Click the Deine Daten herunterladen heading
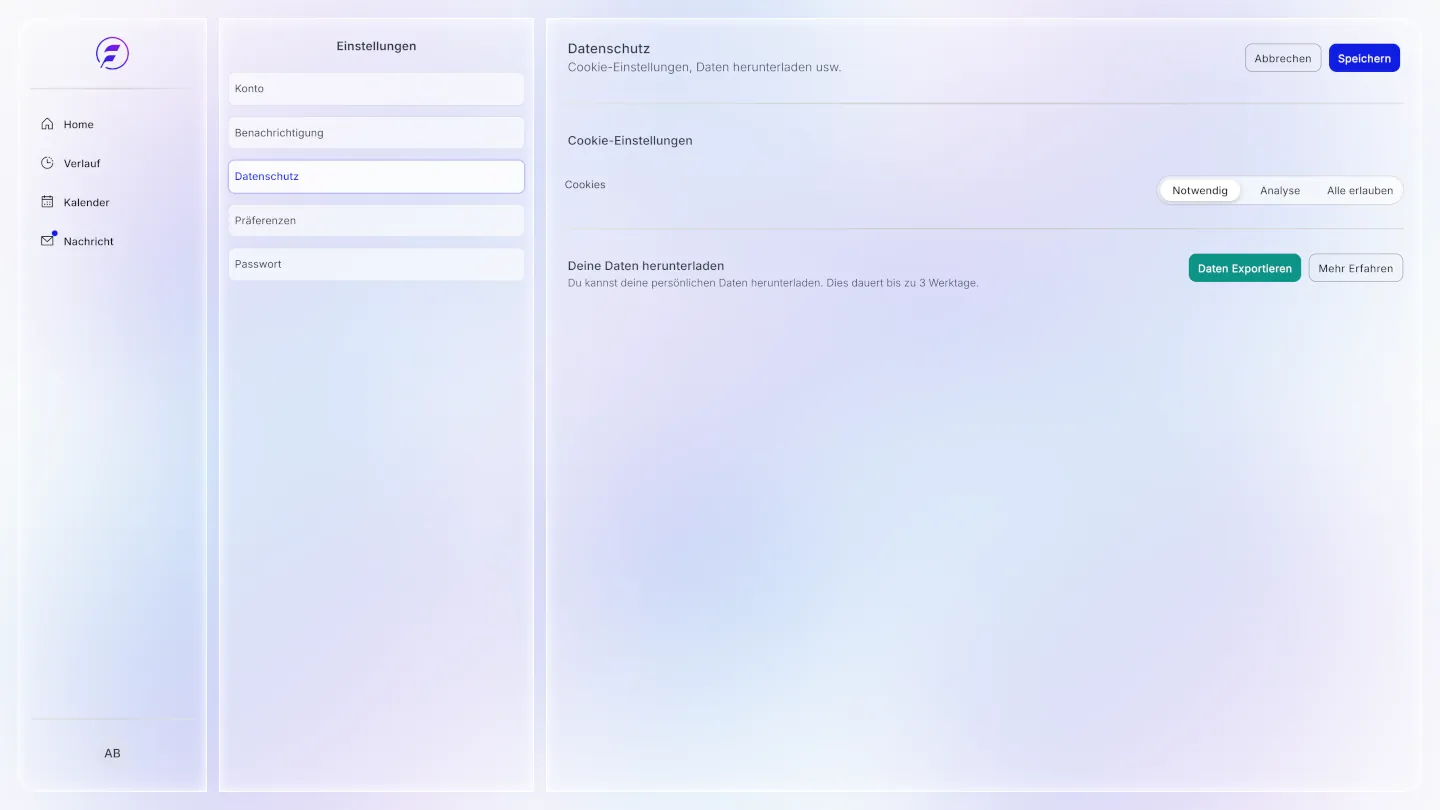 coord(646,266)
